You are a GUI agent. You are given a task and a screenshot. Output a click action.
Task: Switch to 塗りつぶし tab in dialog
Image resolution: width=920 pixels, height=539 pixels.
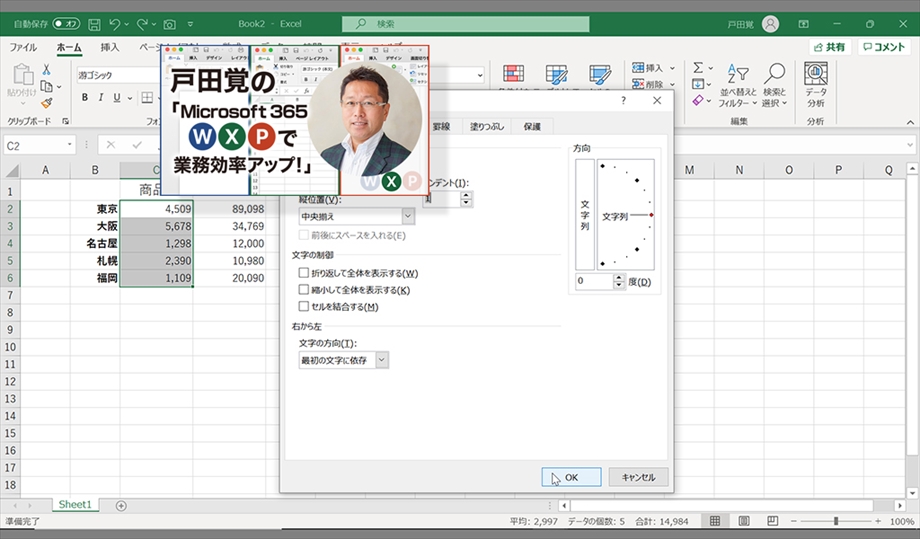pyautogui.click(x=487, y=127)
